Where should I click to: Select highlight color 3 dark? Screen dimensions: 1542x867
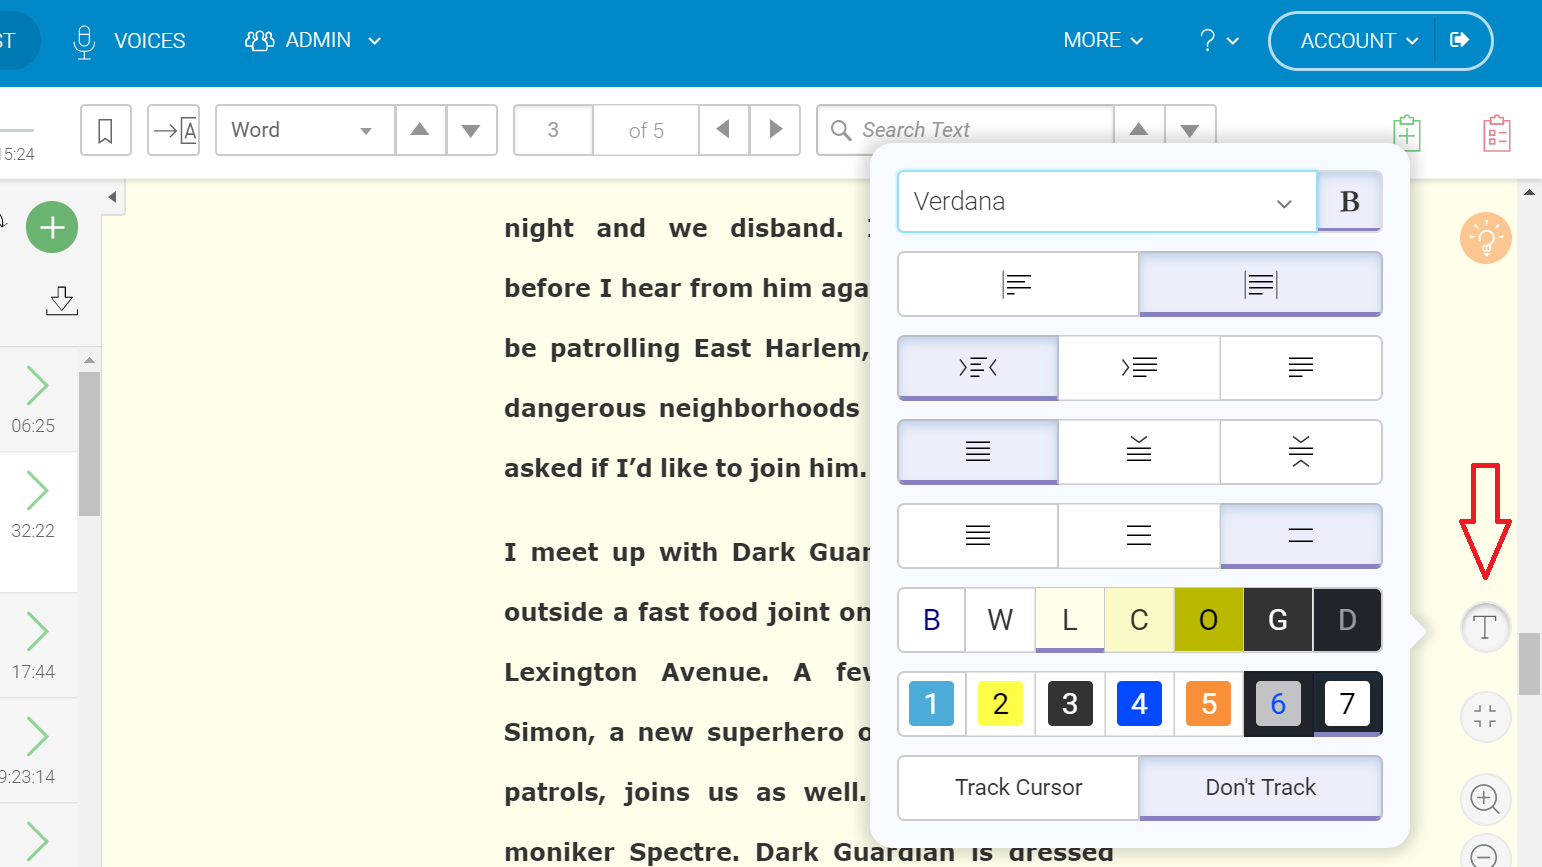click(x=1070, y=704)
